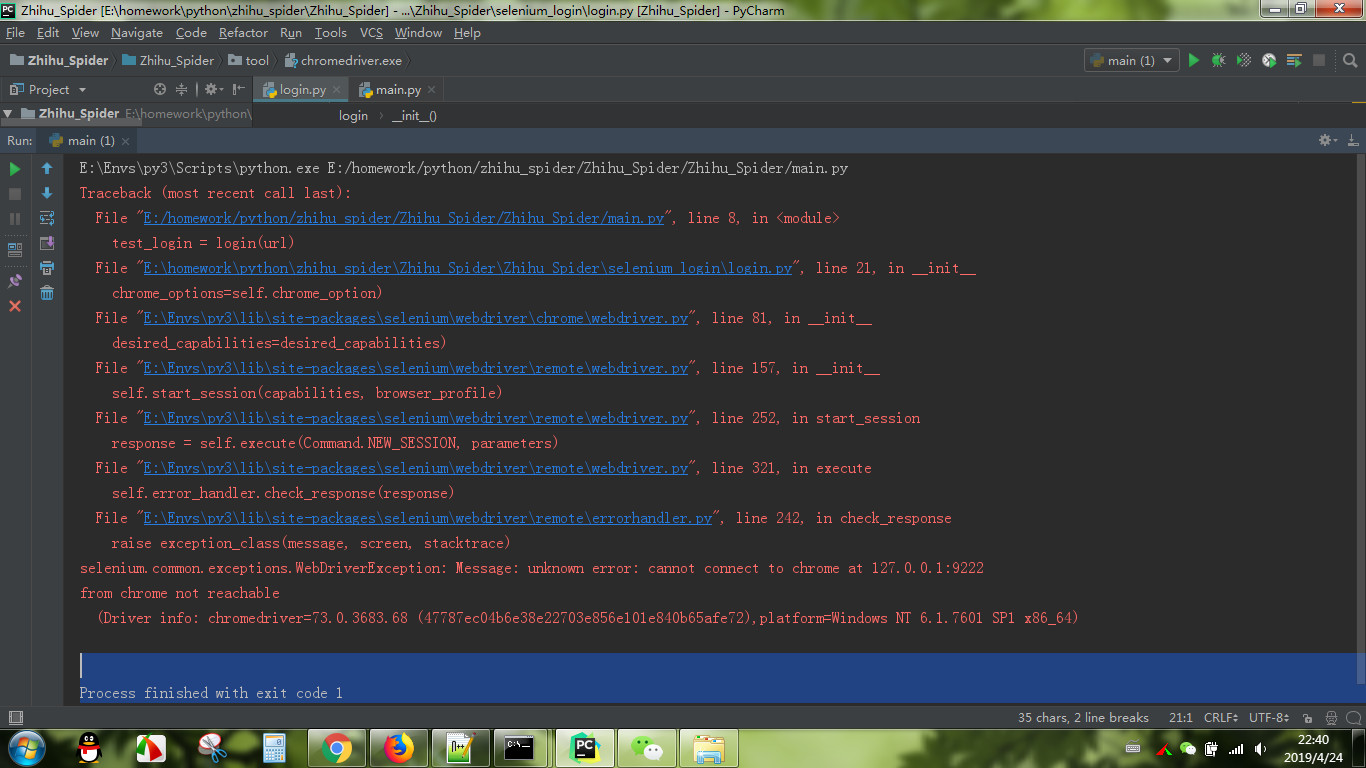1366x768 pixels.
Task: Toggle Up the Stack Trace arrow
Action: [x=47, y=167]
